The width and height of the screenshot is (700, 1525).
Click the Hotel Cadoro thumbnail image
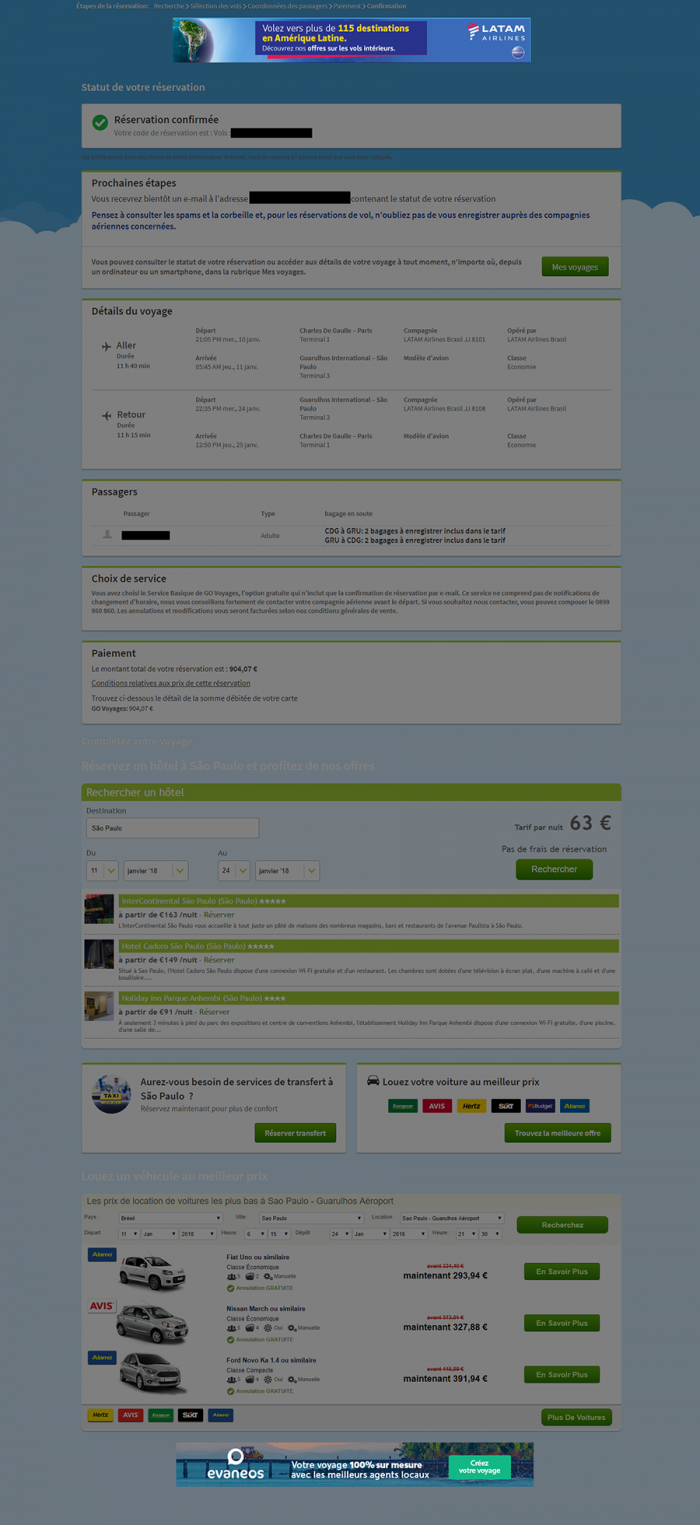[x=99, y=954]
